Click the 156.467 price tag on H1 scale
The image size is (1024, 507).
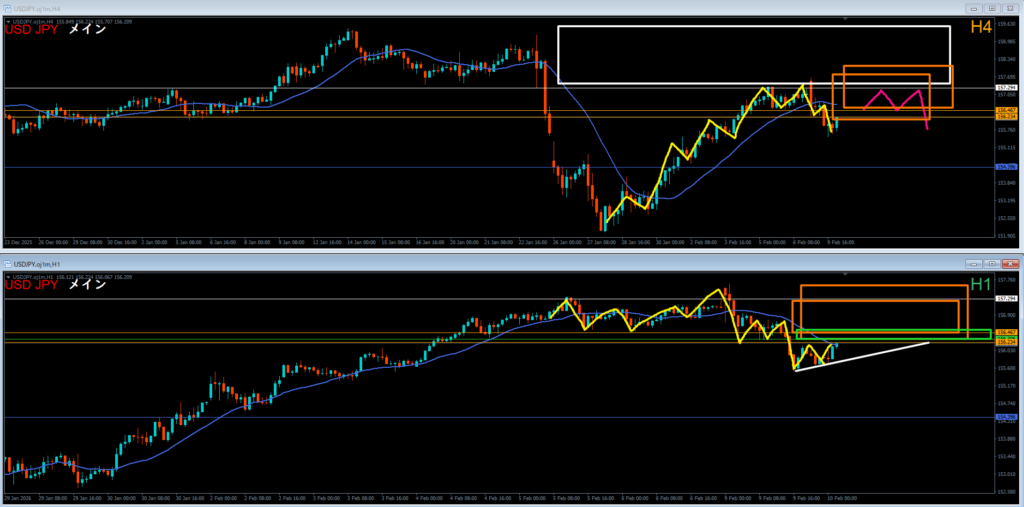pyautogui.click(x=1005, y=333)
